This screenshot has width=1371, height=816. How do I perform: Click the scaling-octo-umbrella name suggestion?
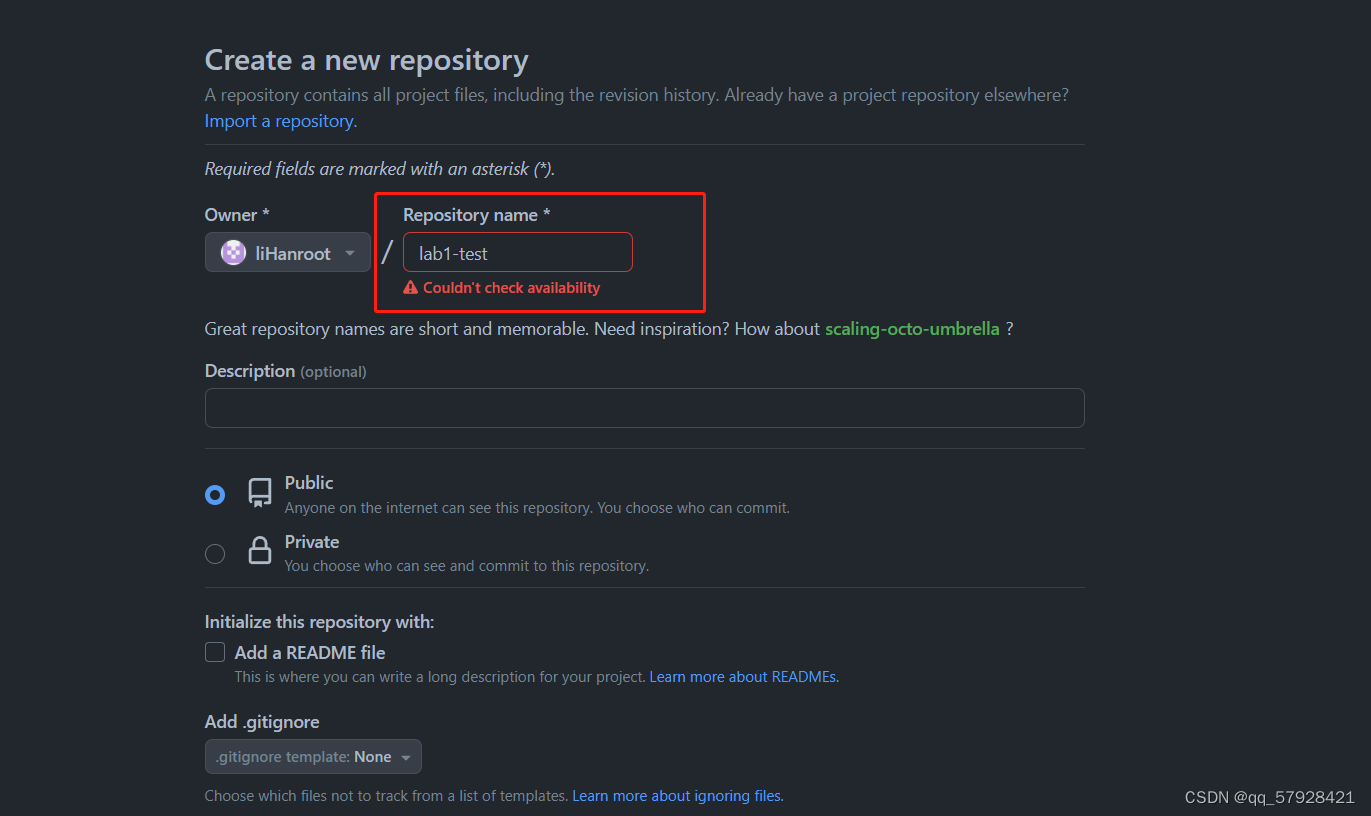tap(912, 328)
